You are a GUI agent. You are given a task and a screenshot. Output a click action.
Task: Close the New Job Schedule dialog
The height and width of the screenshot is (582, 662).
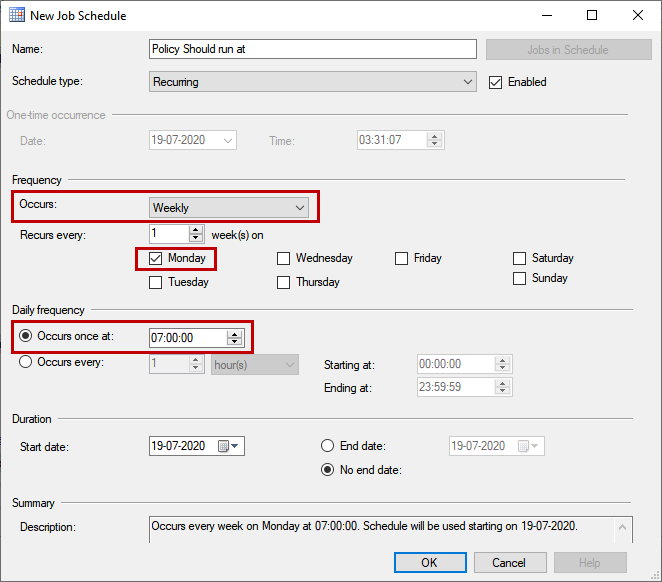click(637, 16)
